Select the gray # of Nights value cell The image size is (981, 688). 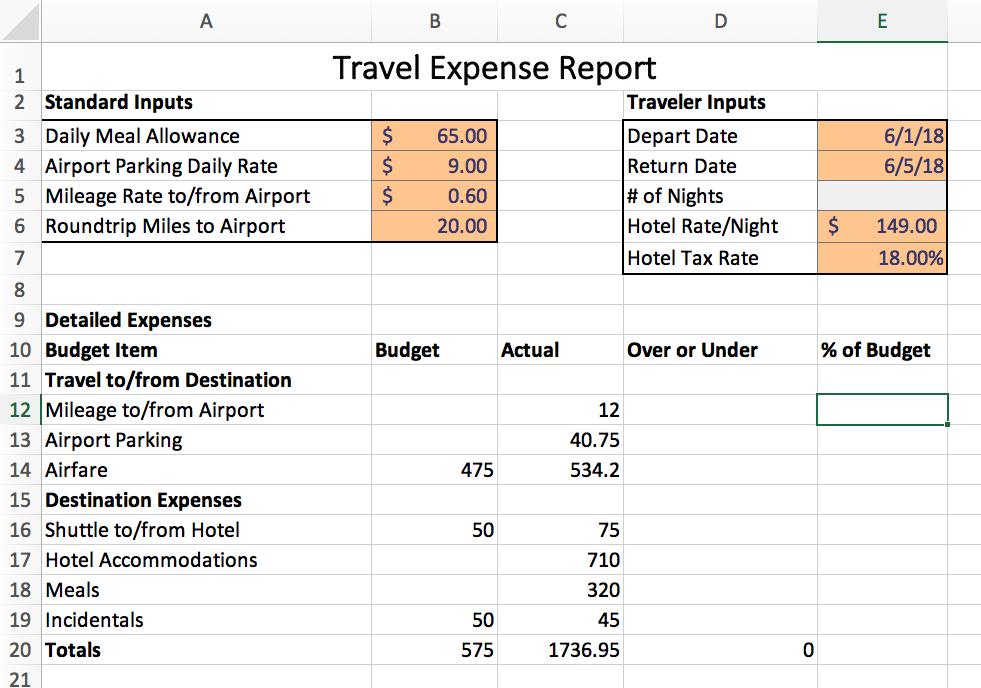coord(882,196)
